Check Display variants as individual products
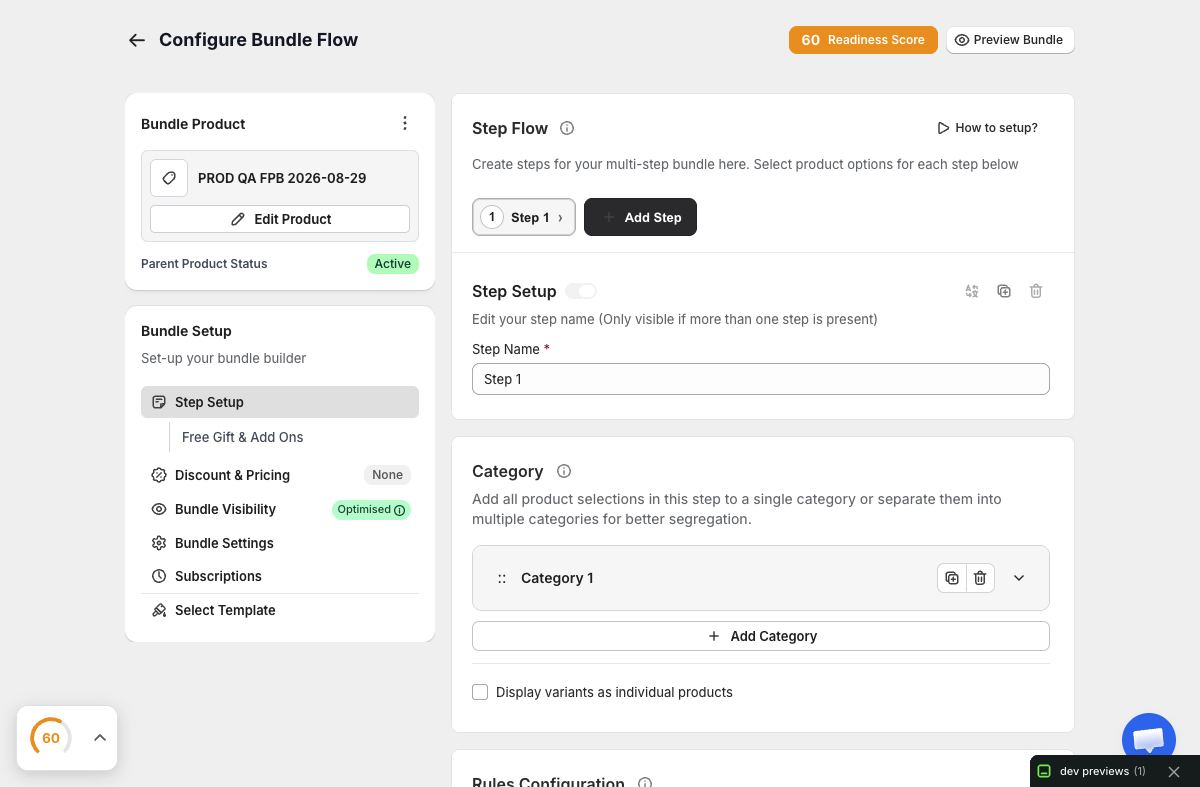 click(480, 692)
